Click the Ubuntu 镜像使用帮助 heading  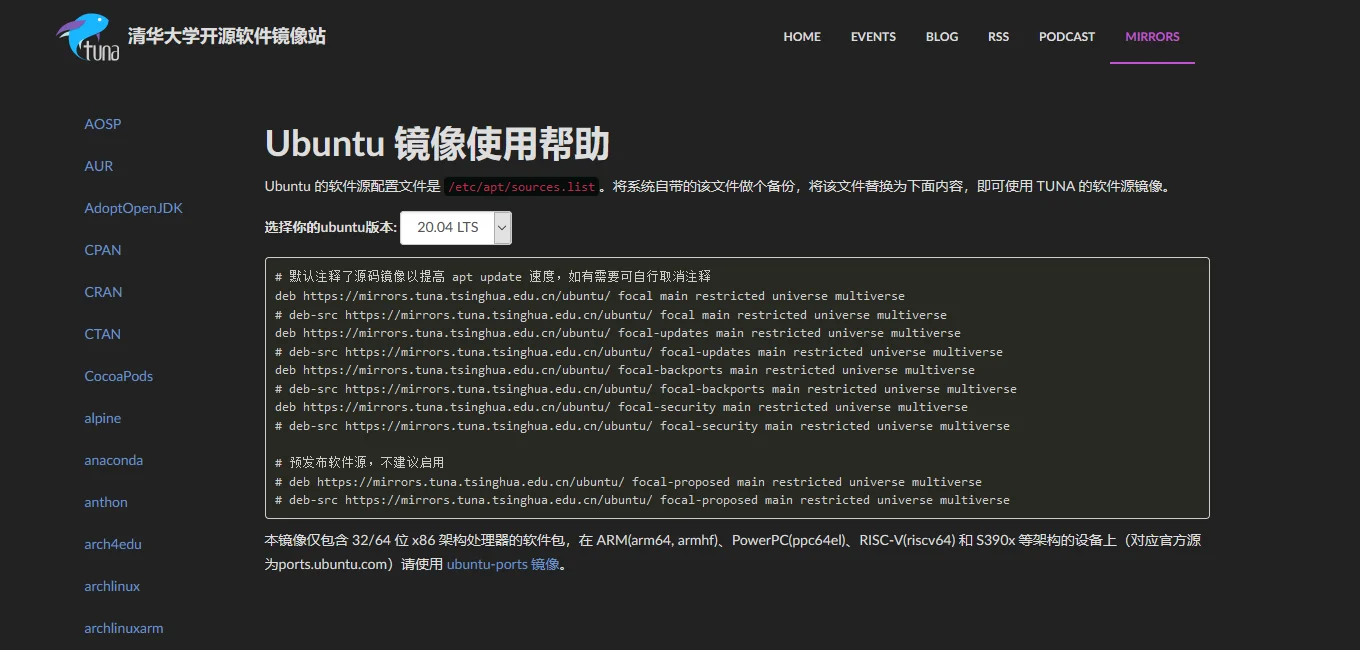point(437,144)
